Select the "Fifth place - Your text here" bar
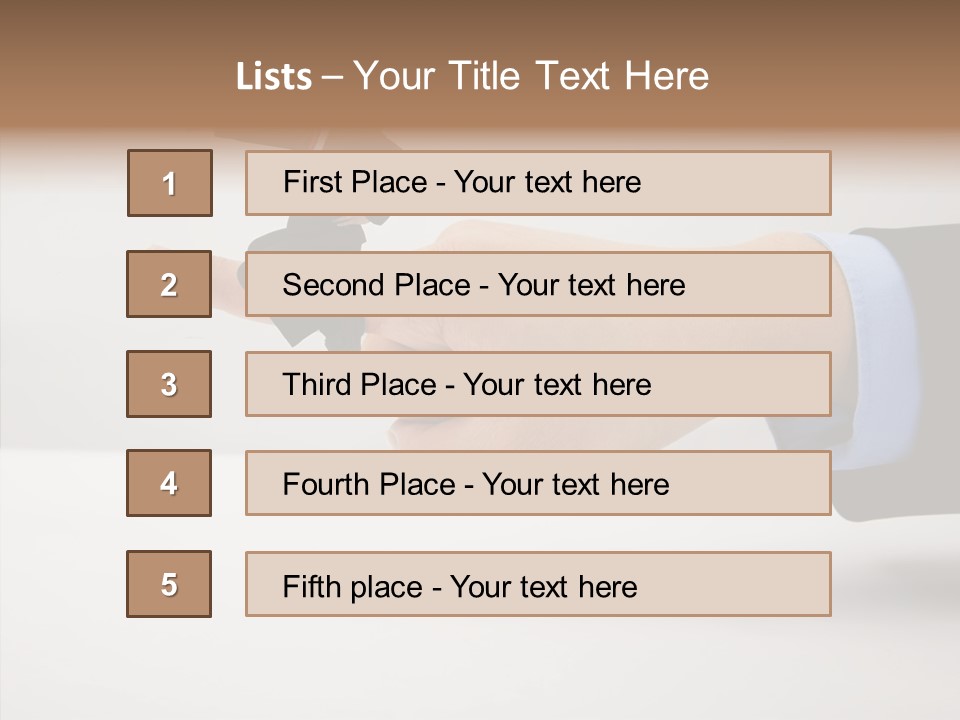Viewport: 960px width, 720px height. coord(538,584)
